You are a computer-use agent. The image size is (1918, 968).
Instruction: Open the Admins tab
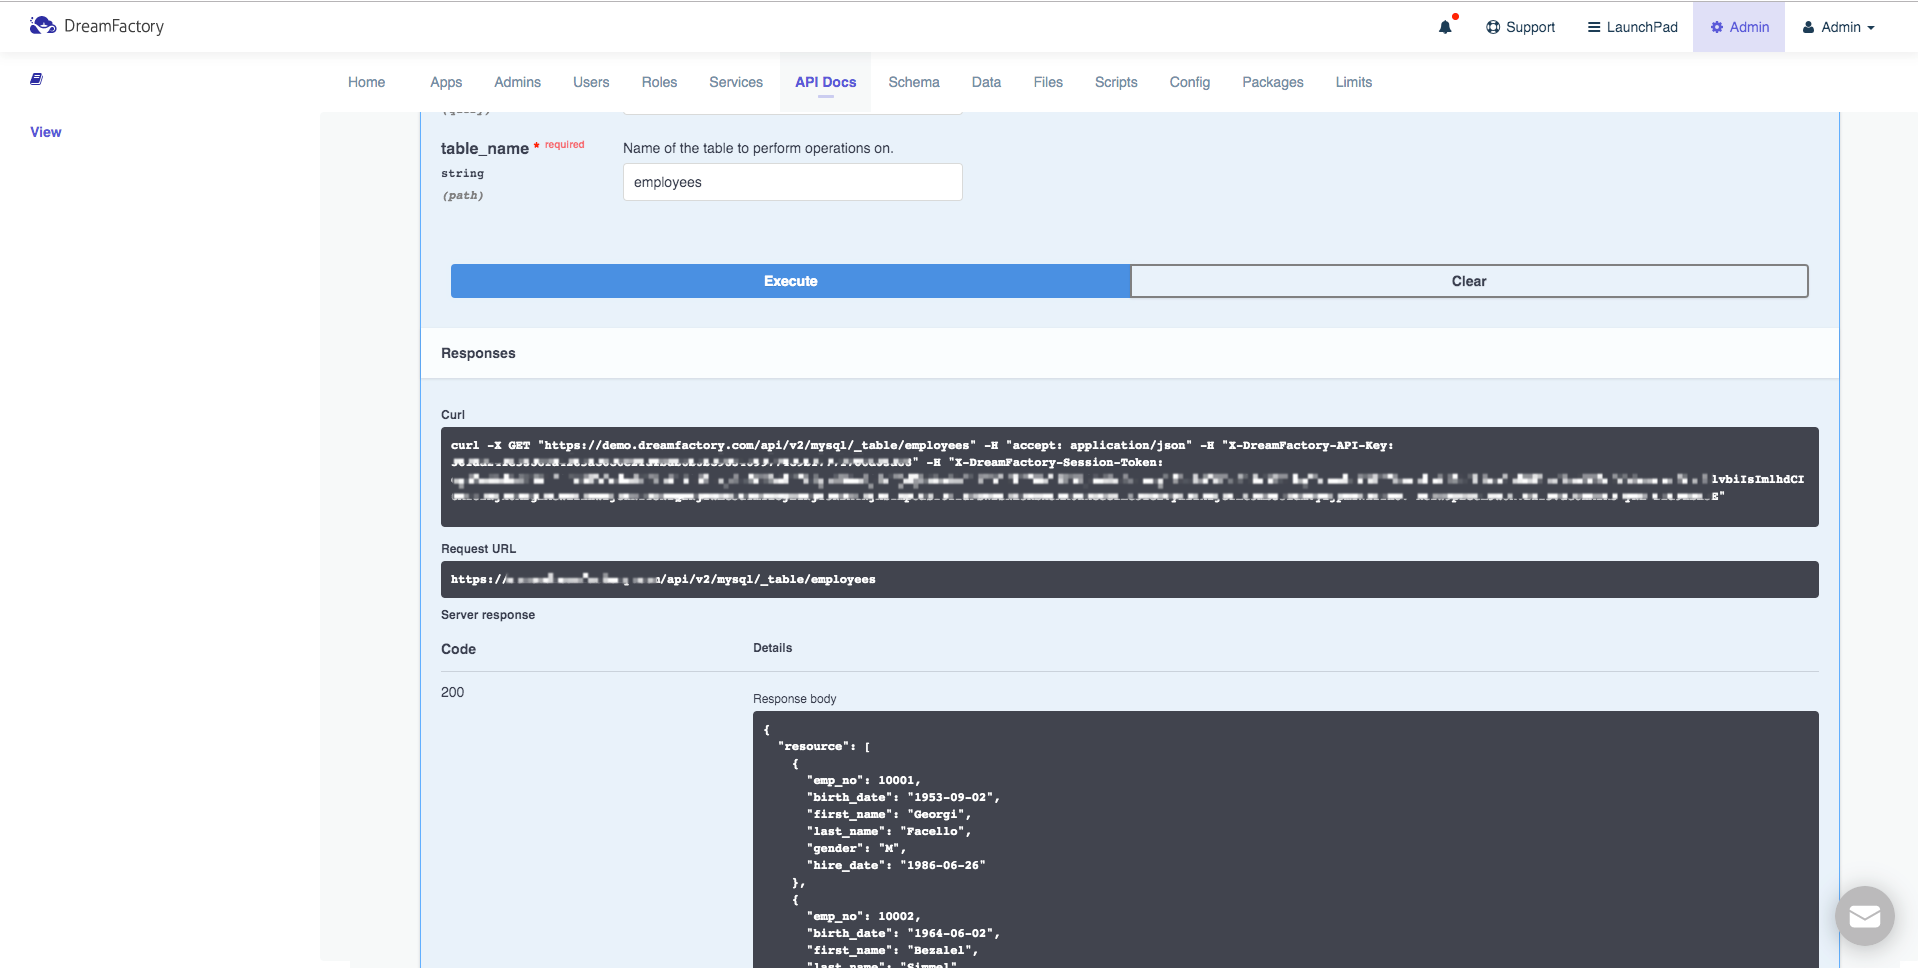tap(517, 82)
